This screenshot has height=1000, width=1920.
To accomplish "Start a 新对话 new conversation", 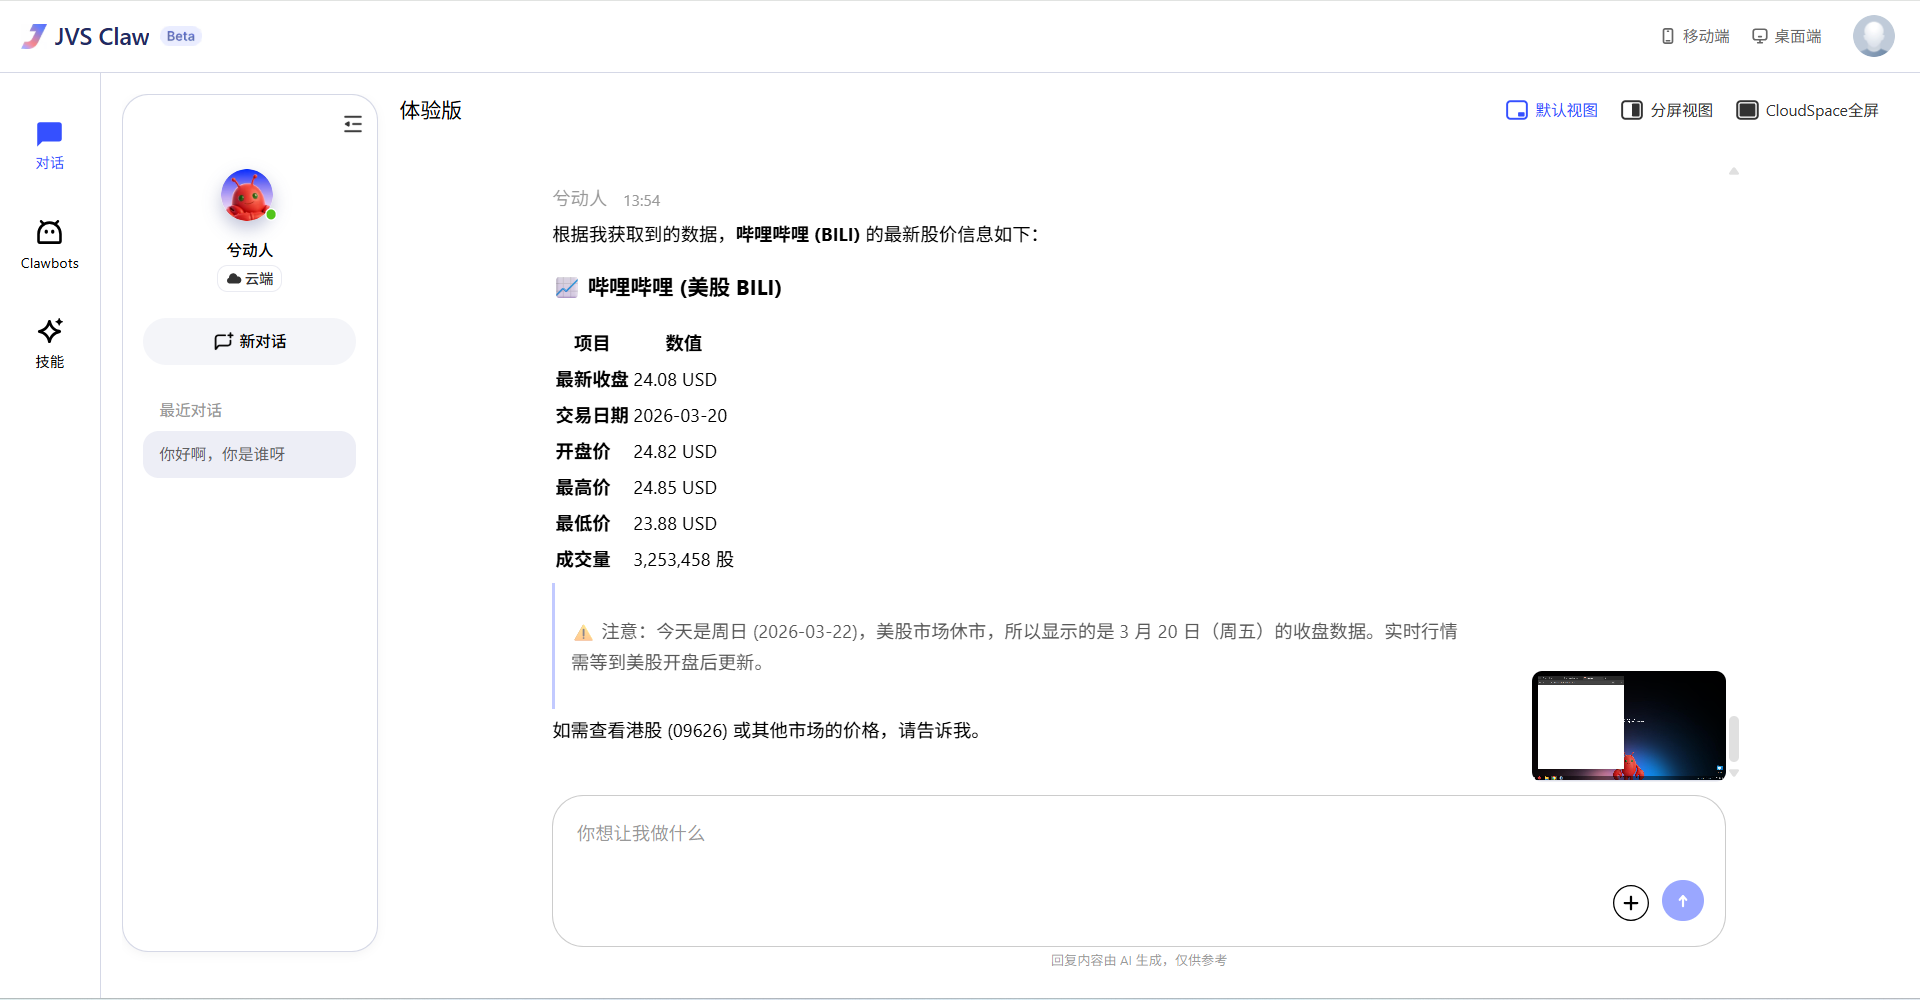I will [x=249, y=341].
